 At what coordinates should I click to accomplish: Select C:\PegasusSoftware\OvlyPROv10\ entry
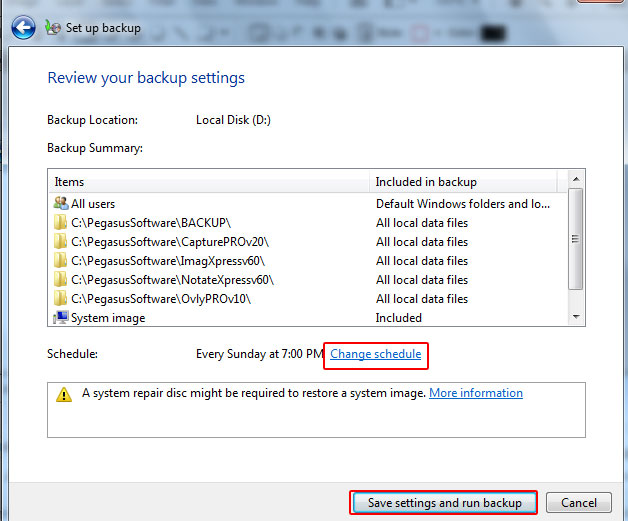(161, 299)
